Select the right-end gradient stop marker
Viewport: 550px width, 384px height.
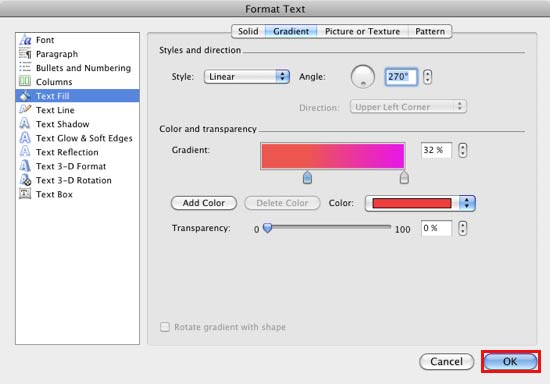404,177
